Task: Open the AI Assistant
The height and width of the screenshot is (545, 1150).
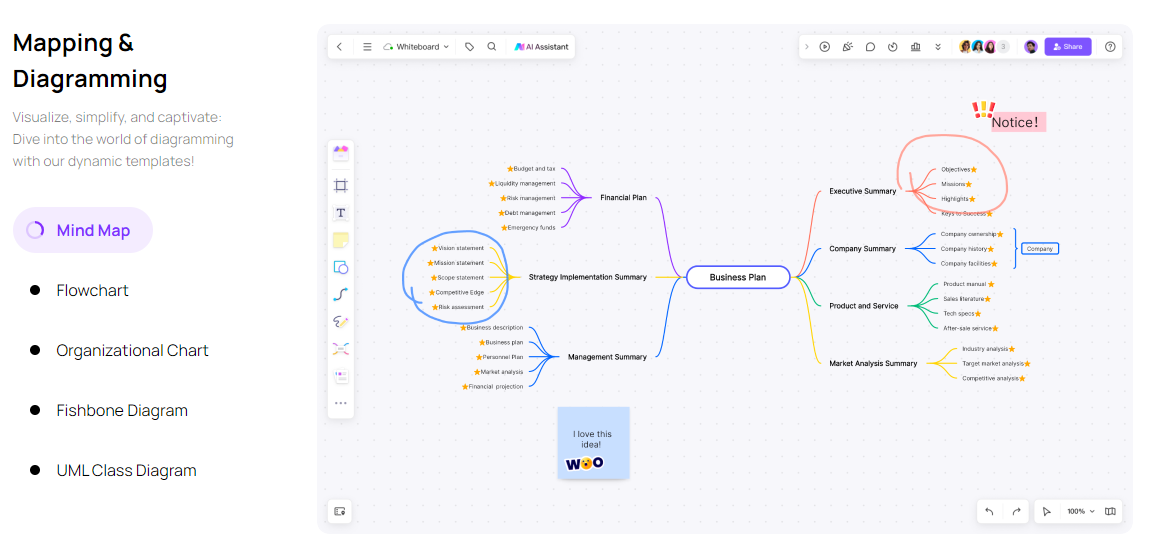Action: tap(541, 47)
